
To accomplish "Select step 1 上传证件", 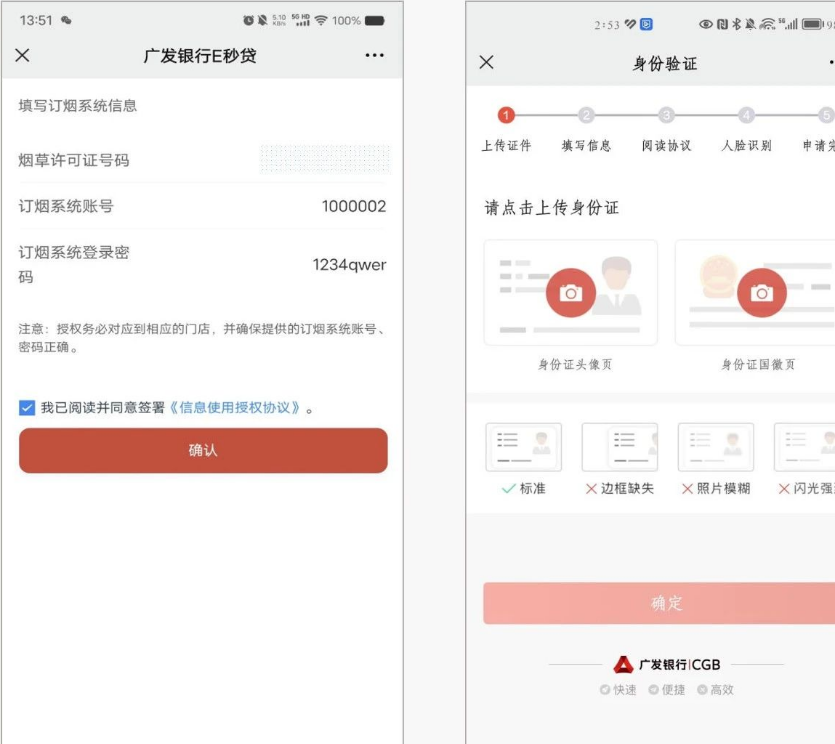I will [506, 116].
